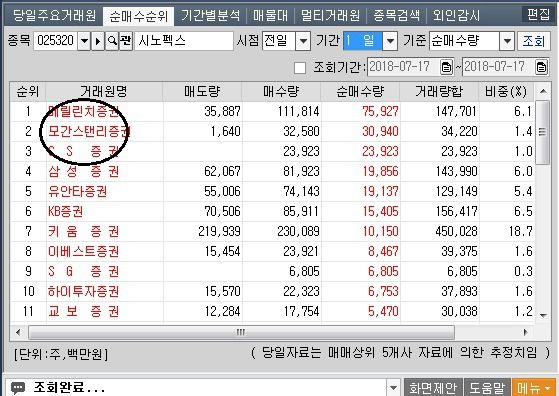Sort by the 매수량 column header
Viewport: 559px width, 396px height.
tap(281, 92)
